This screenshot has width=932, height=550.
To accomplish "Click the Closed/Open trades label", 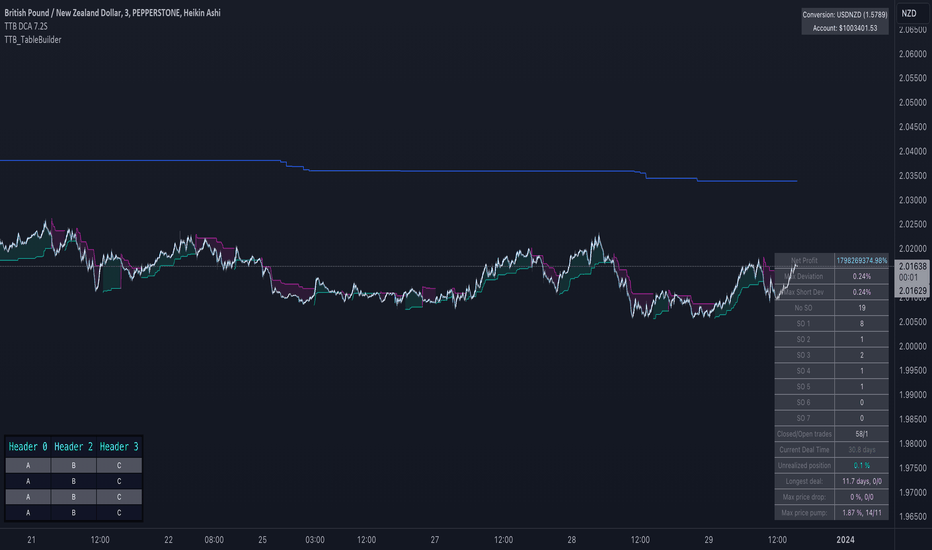I will click(x=804, y=434).
